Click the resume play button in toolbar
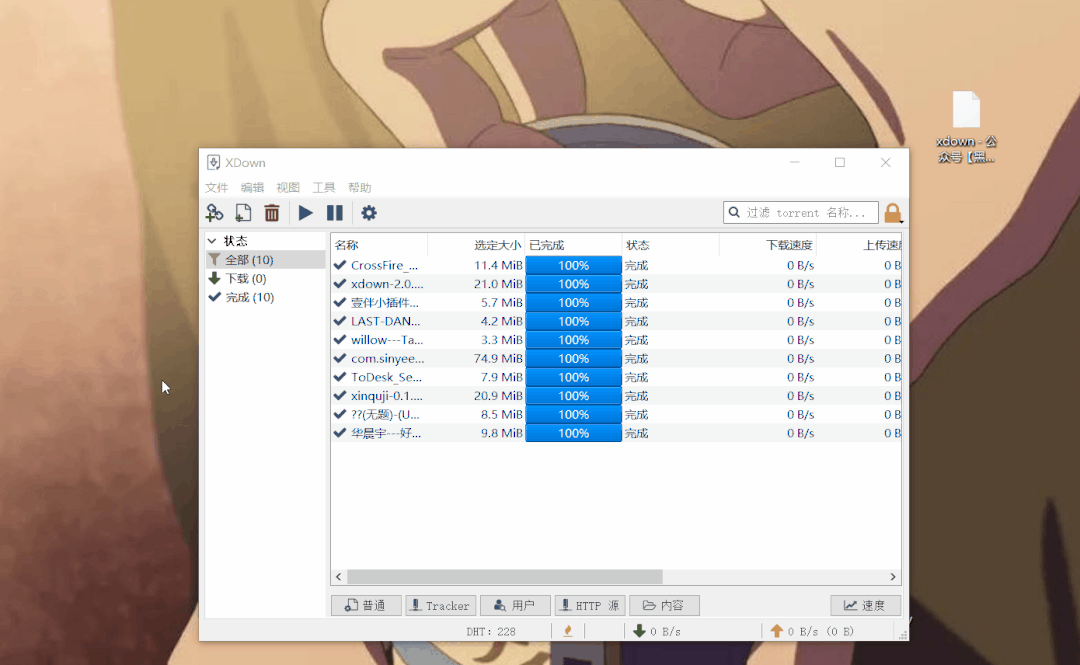The height and width of the screenshot is (665, 1080). pyautogui.click(x=306, y=213)
